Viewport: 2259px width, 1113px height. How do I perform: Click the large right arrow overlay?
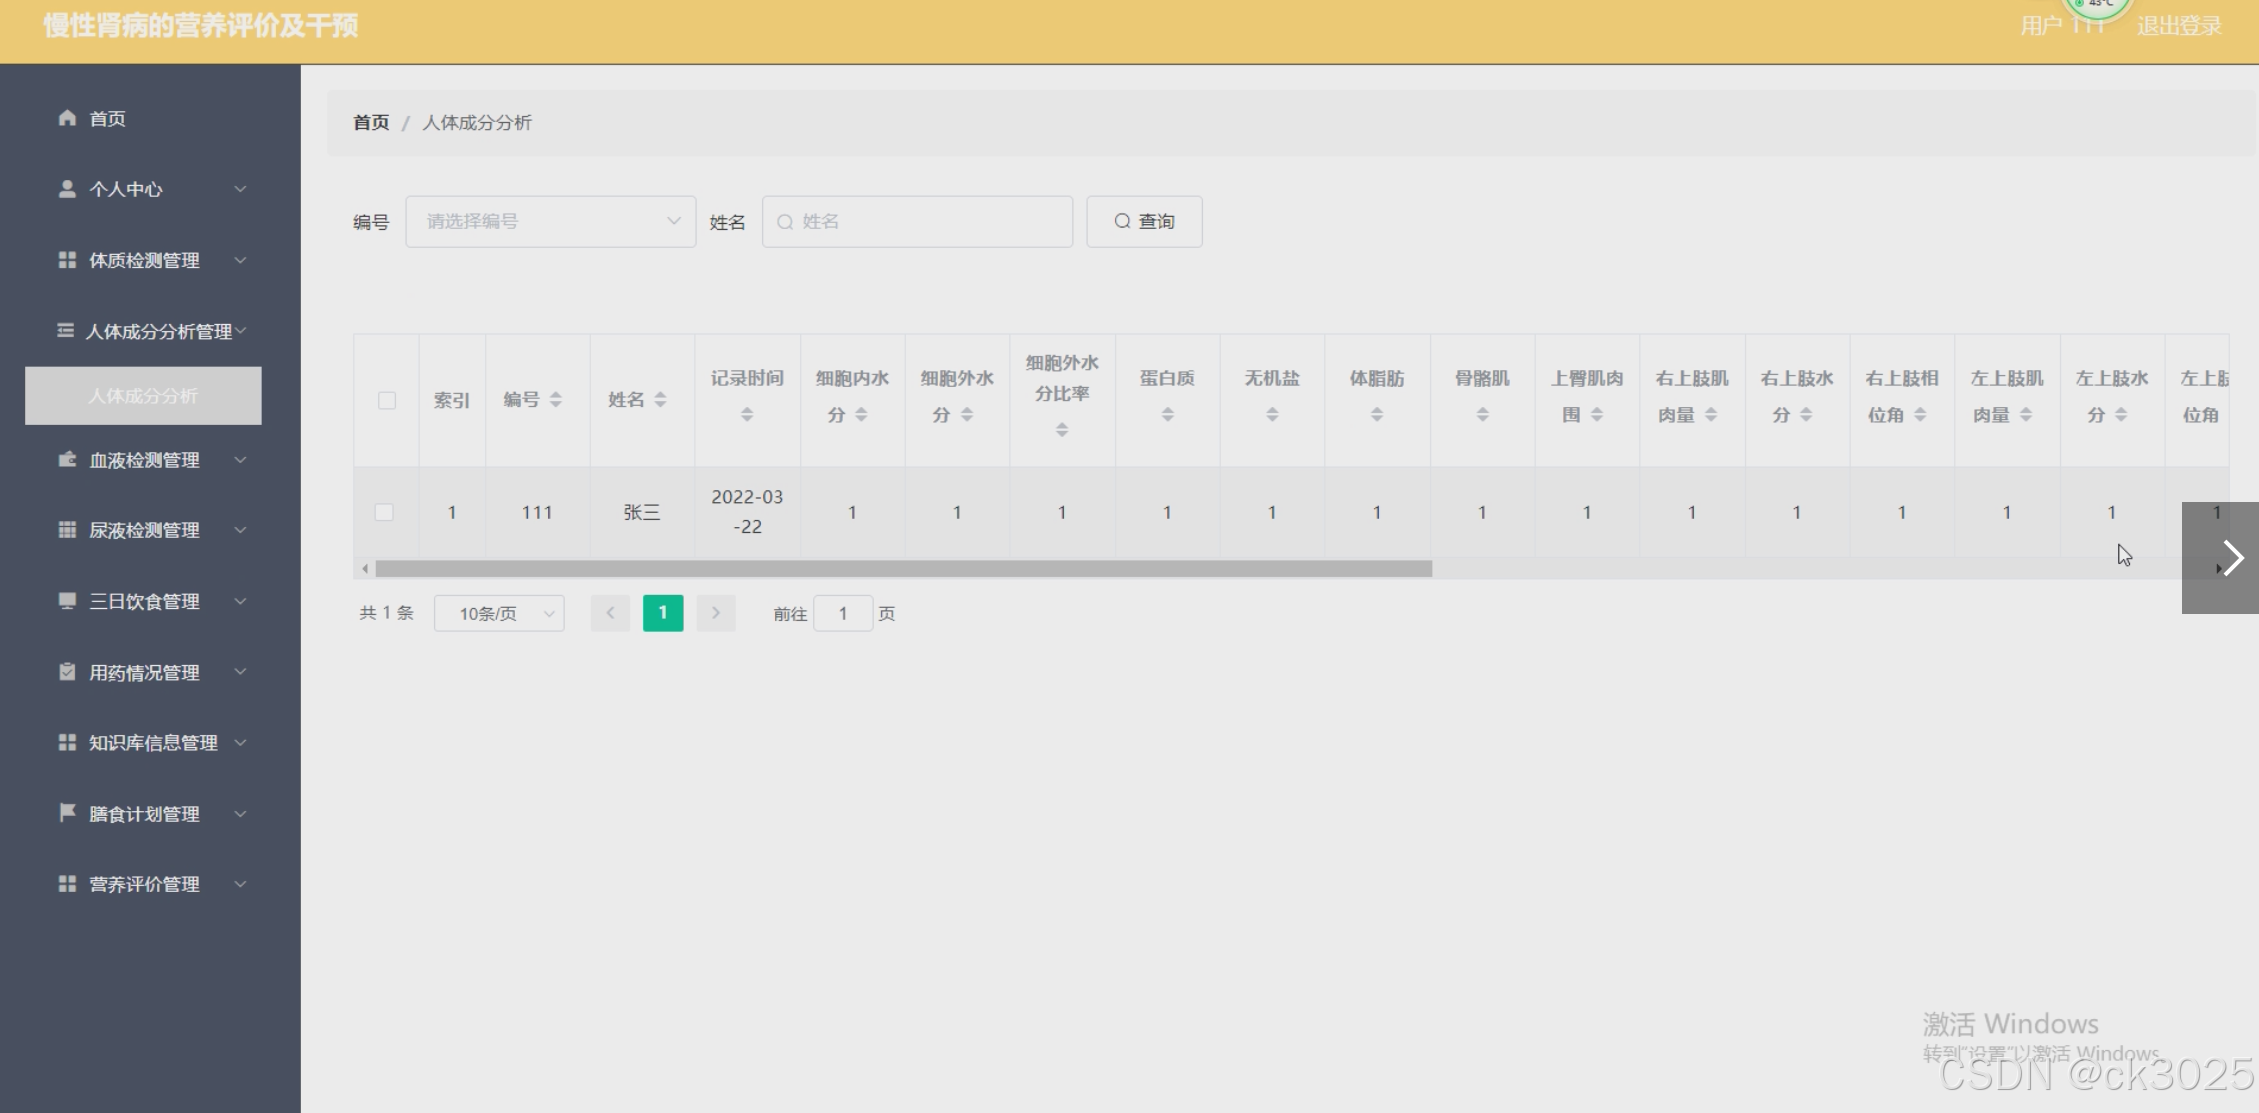2230,558
